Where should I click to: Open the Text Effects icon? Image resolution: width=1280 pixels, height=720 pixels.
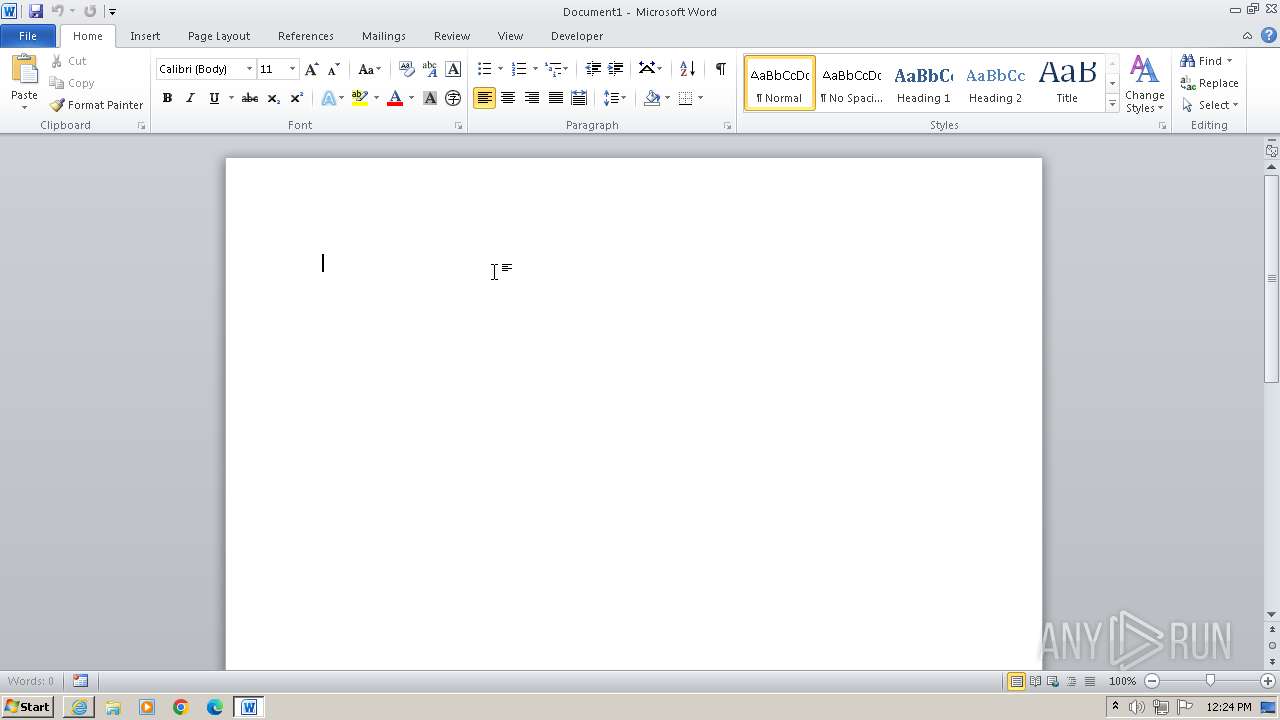pos(328,98)
